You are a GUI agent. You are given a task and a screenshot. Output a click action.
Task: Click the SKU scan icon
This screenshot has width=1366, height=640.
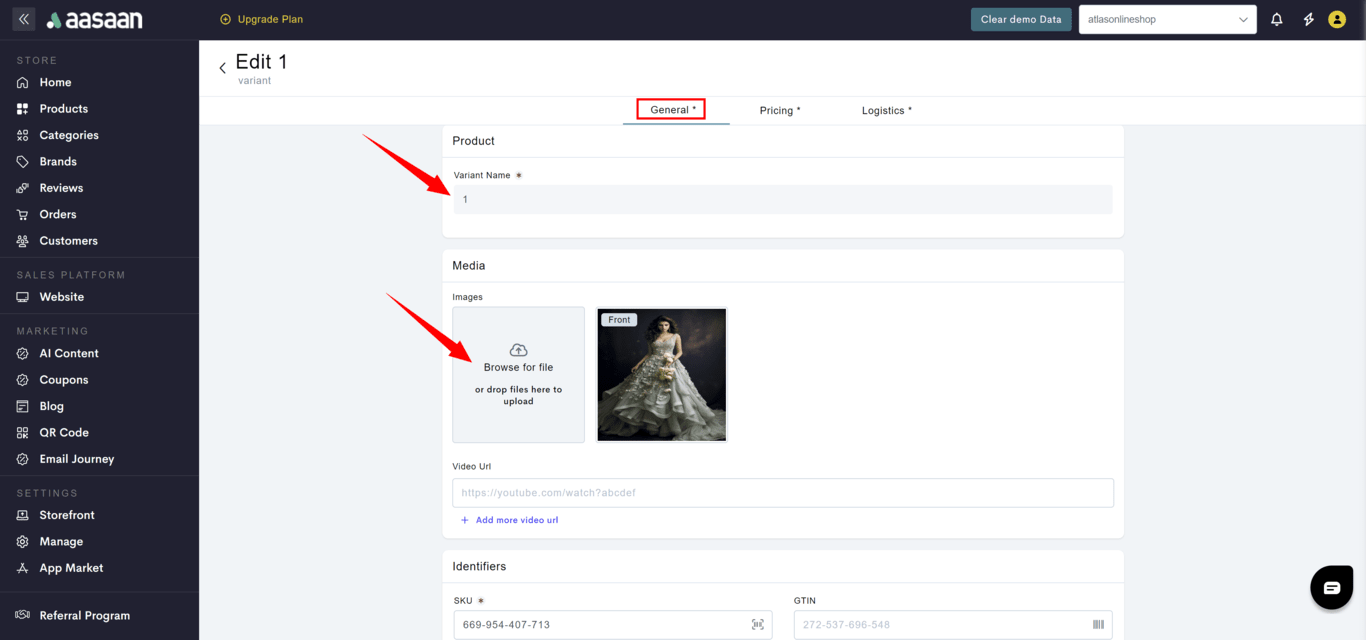tap(757, 625)
